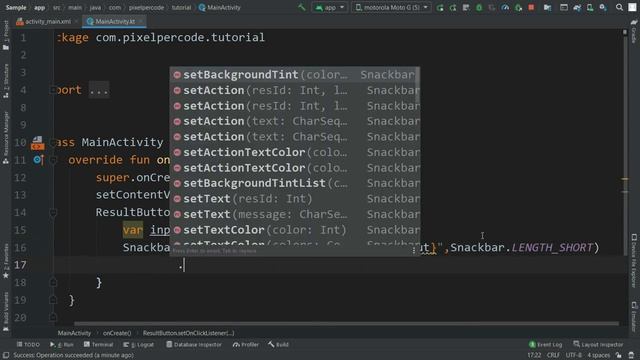
Task: Toggle read-only lock icon in status bar
Action: (619, 356)
